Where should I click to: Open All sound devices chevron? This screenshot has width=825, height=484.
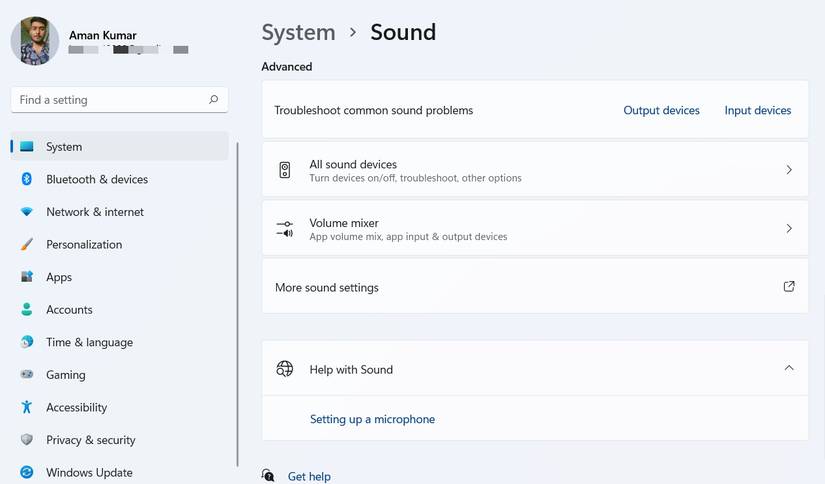[x=789, y=169]
